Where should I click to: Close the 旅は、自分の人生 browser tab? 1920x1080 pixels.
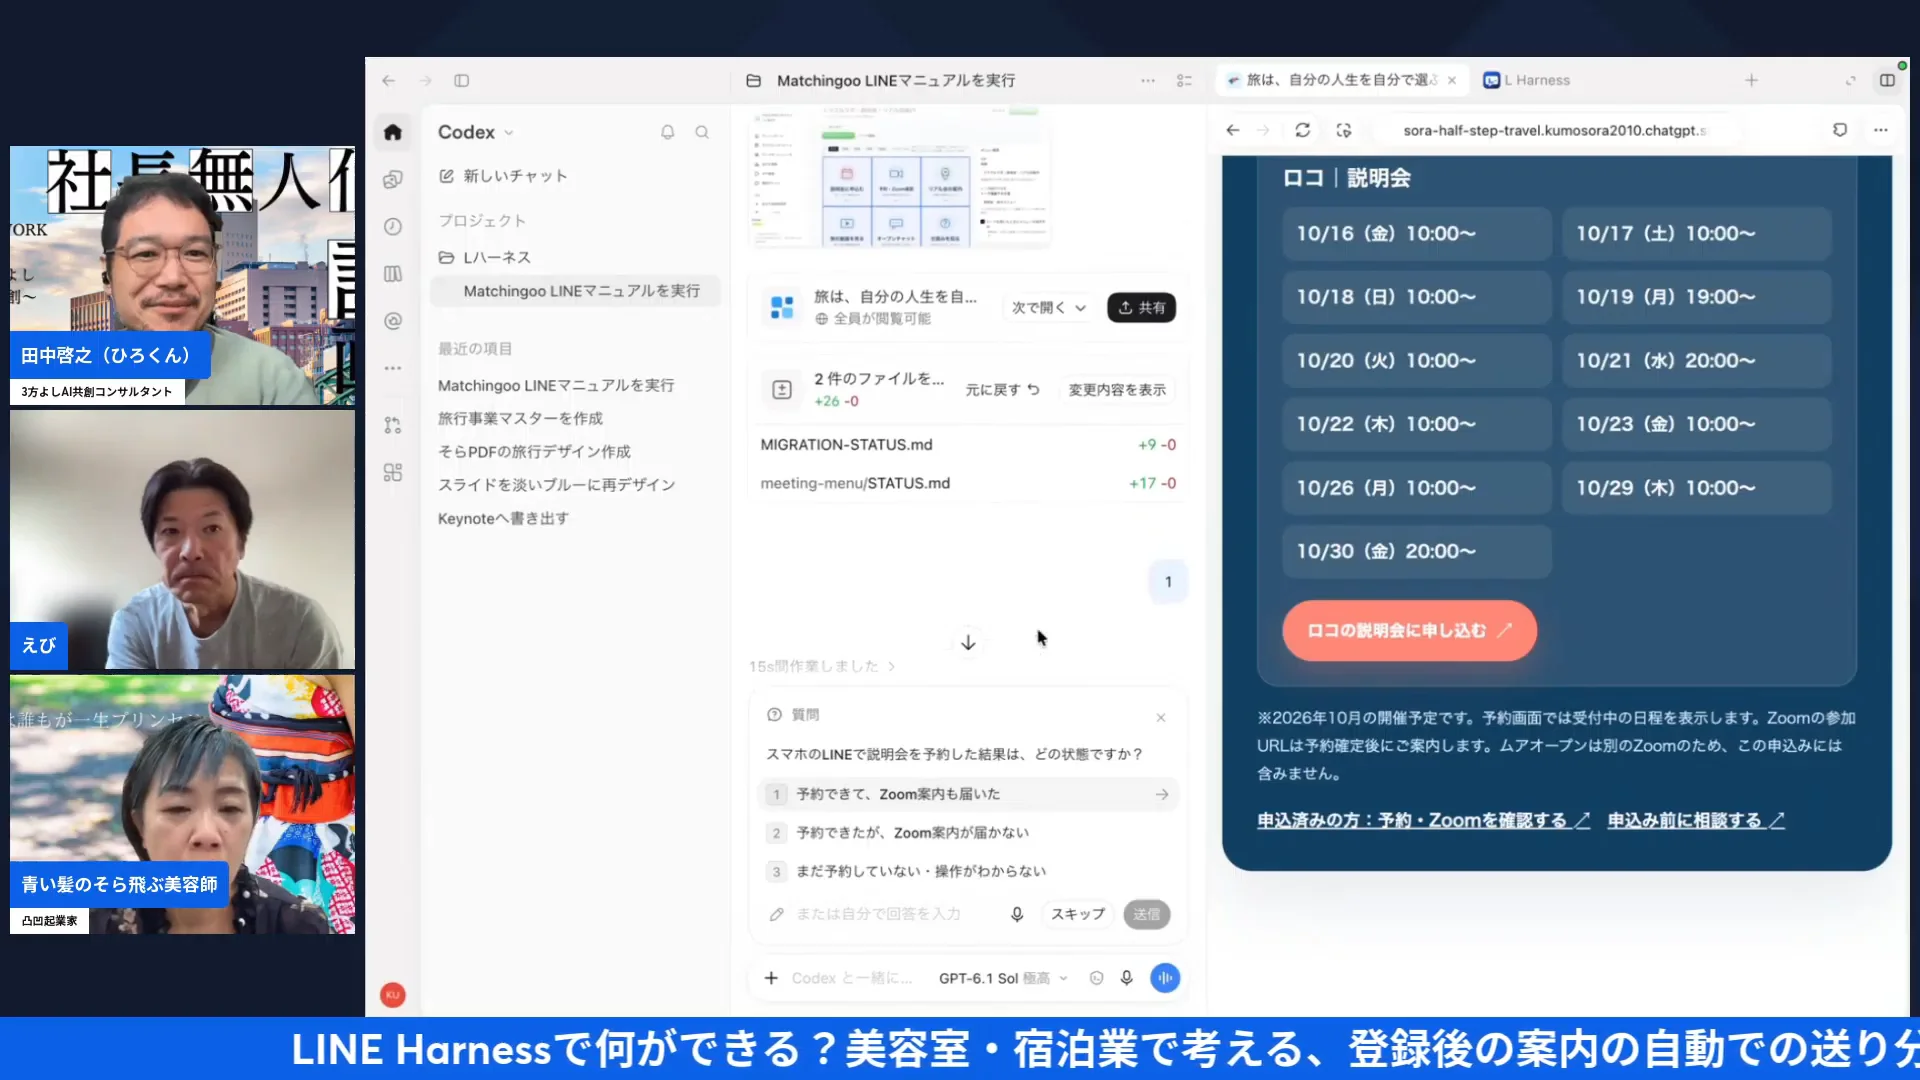pyautogui.click(x=1452, y=80)
